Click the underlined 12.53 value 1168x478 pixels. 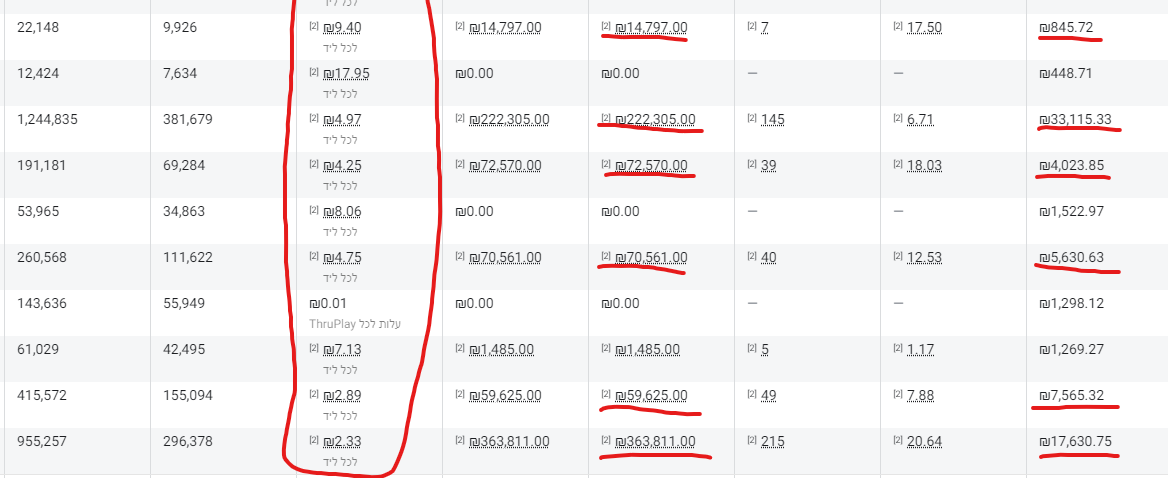924,258
